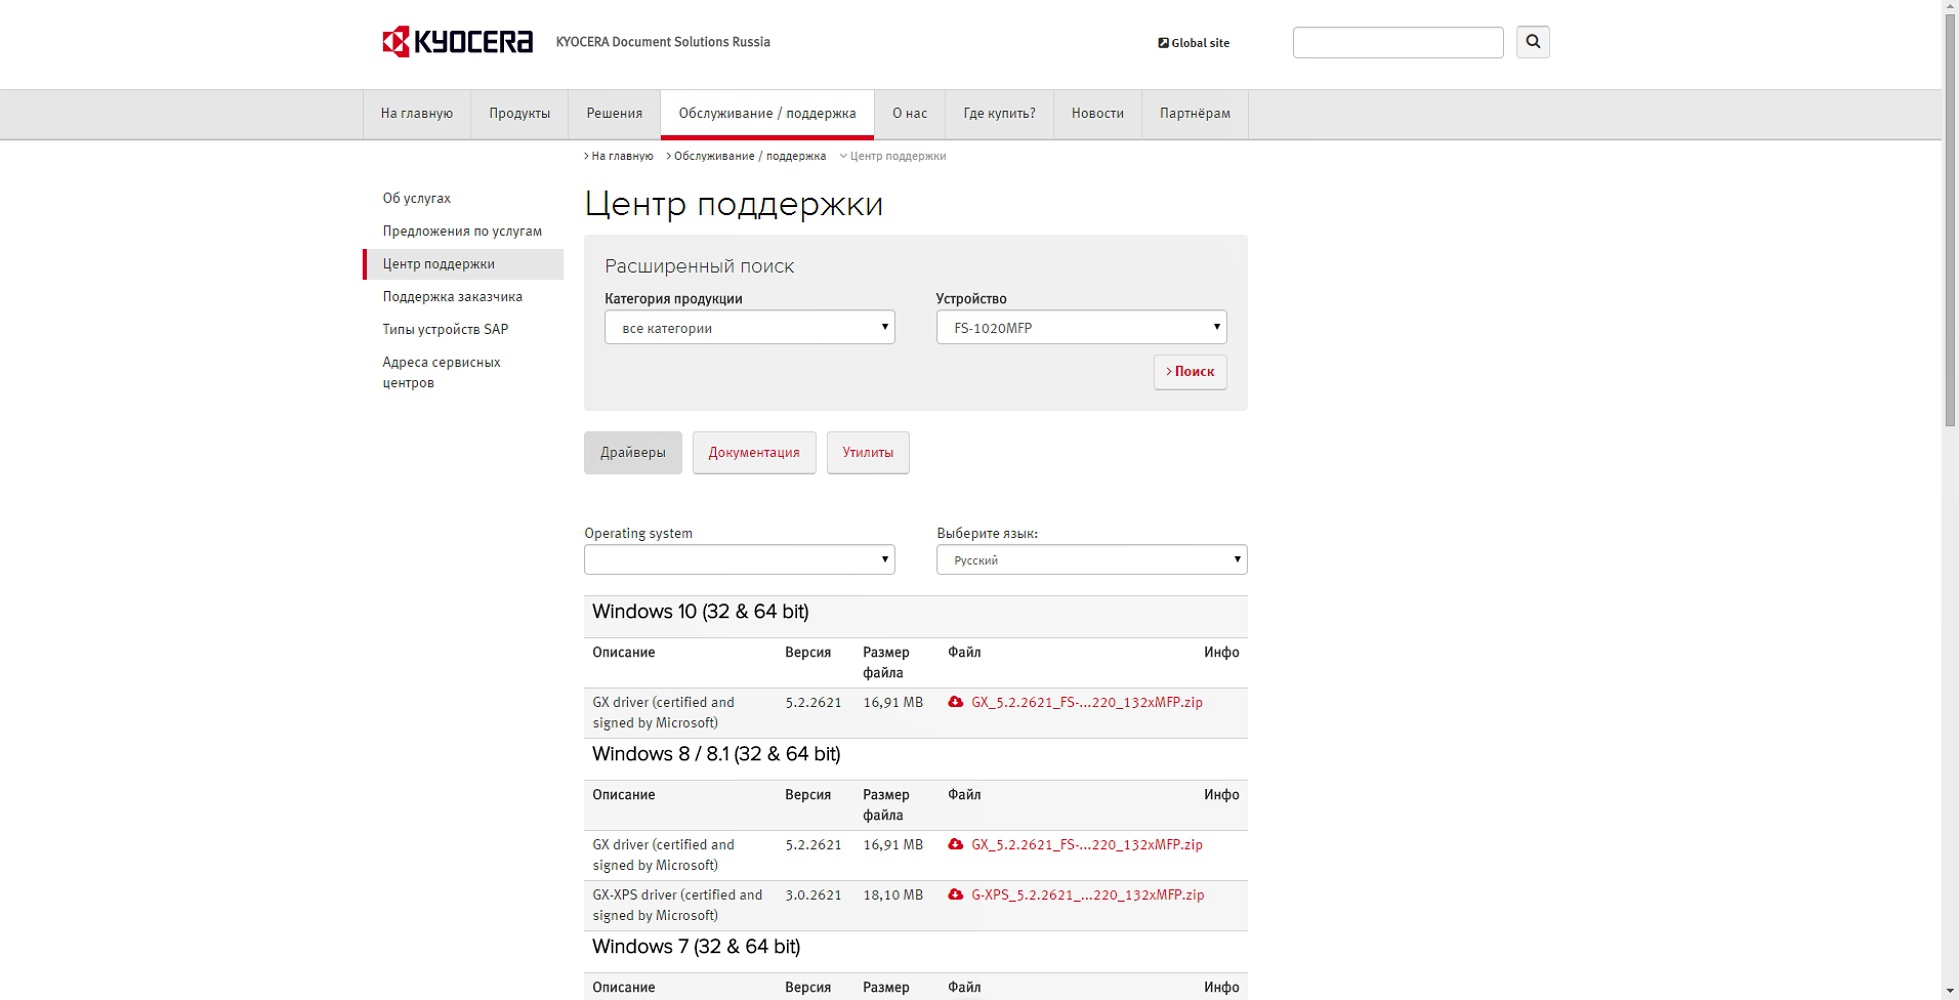Open the Новости menu item
This screenshot has width=1959, height=1000.
[1097, 114]
